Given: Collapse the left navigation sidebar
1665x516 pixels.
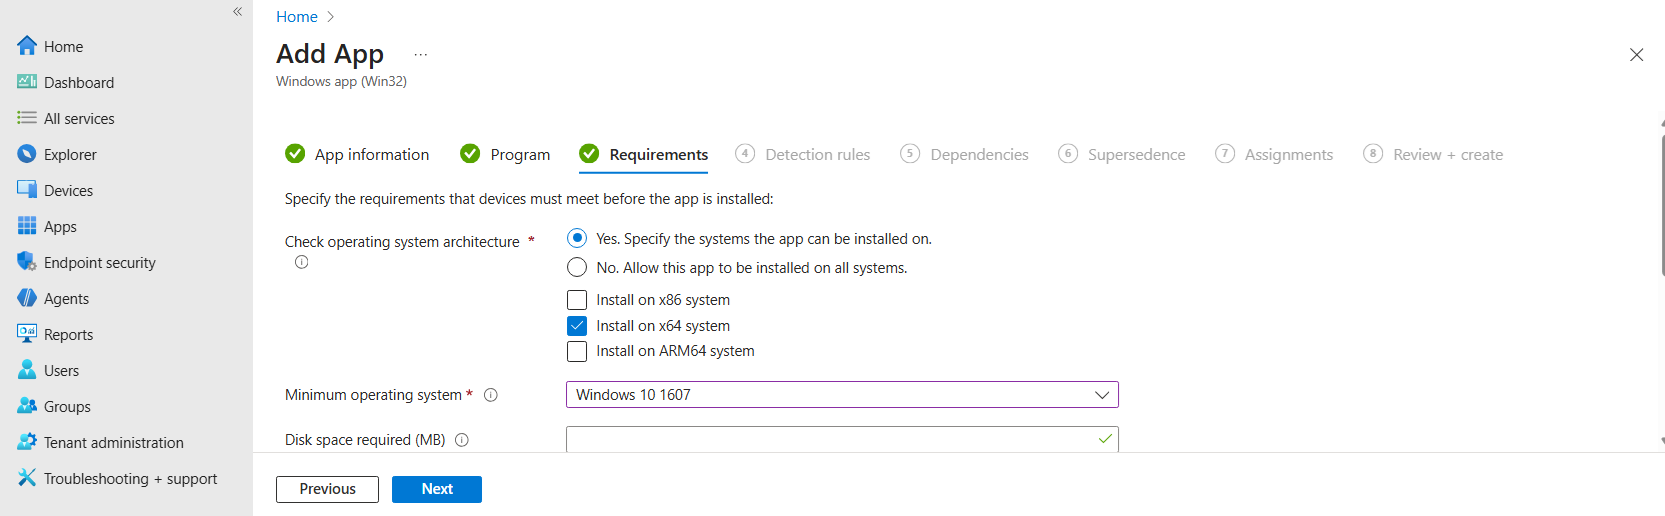Looking at the screenshot, I should click(237, 12).
